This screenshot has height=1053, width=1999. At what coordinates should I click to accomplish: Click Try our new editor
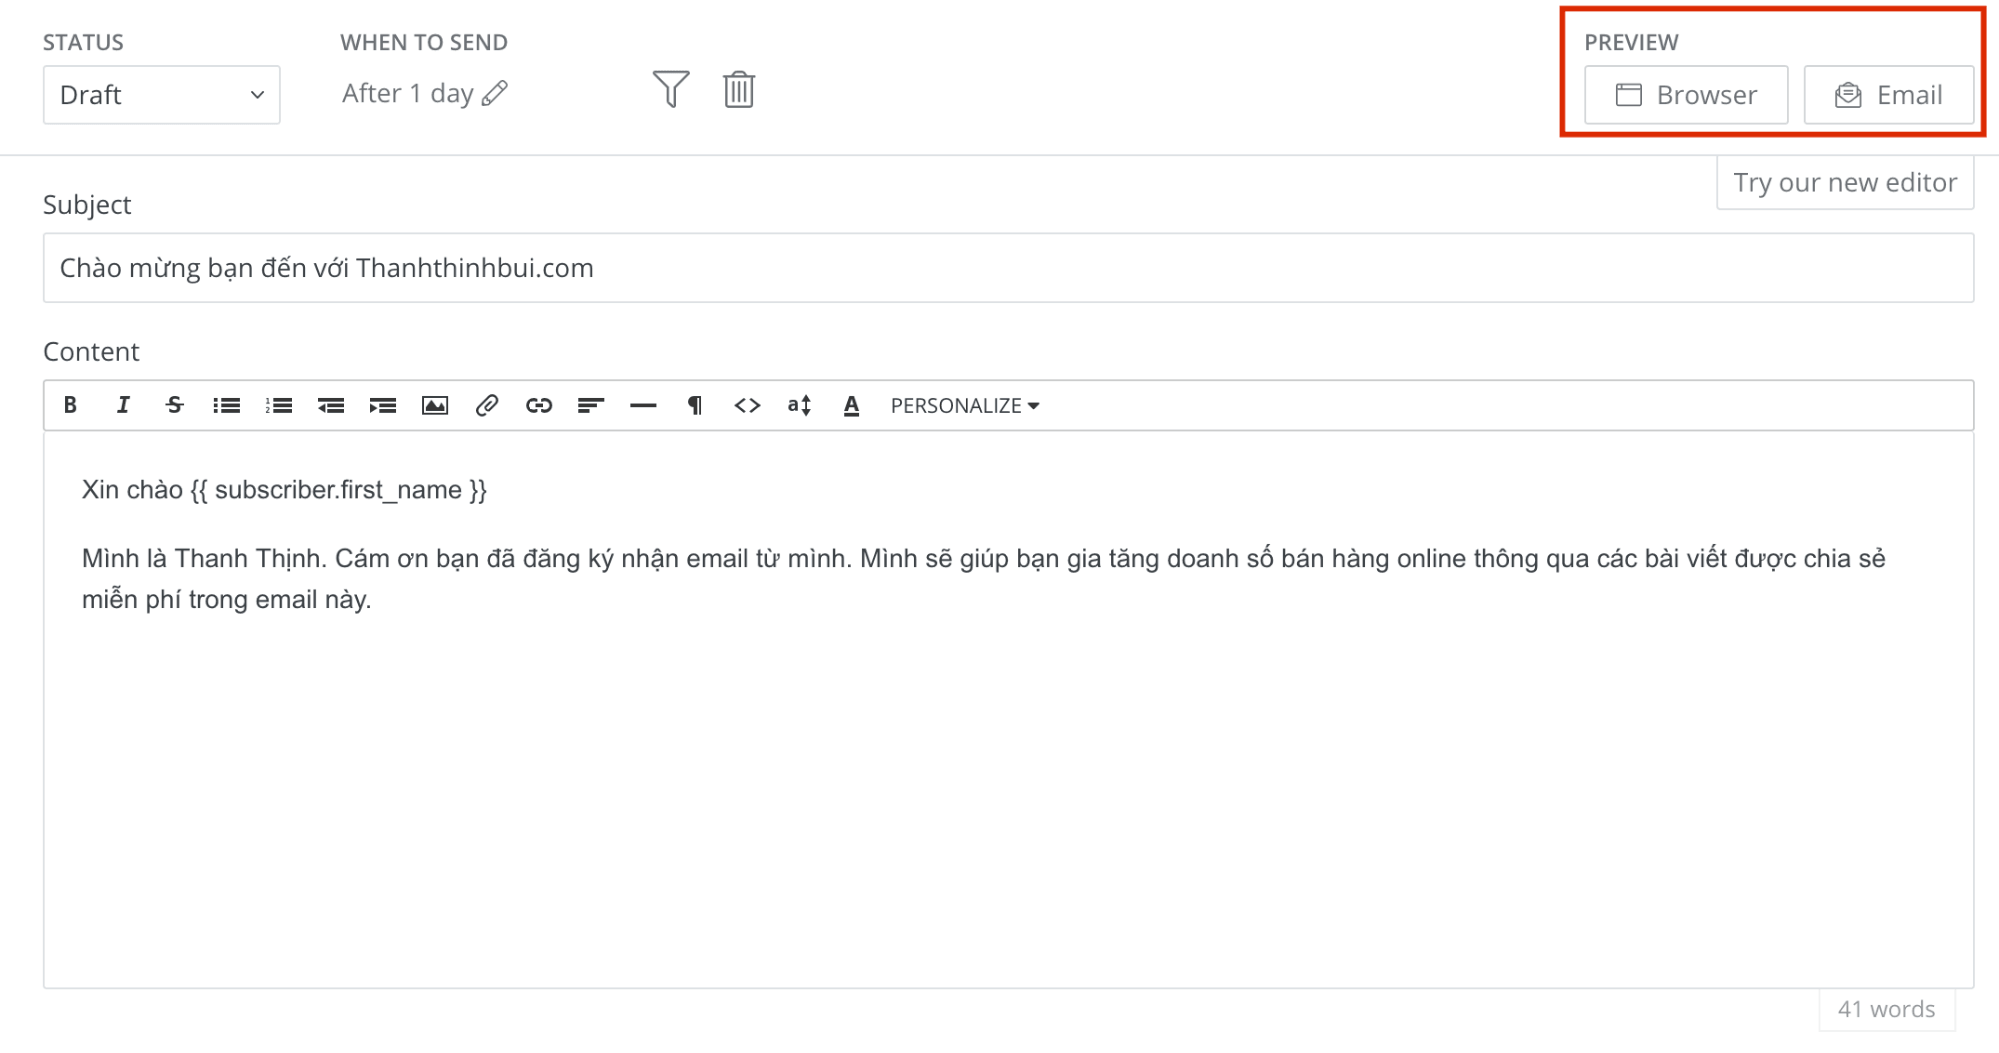click(1844, 182)
